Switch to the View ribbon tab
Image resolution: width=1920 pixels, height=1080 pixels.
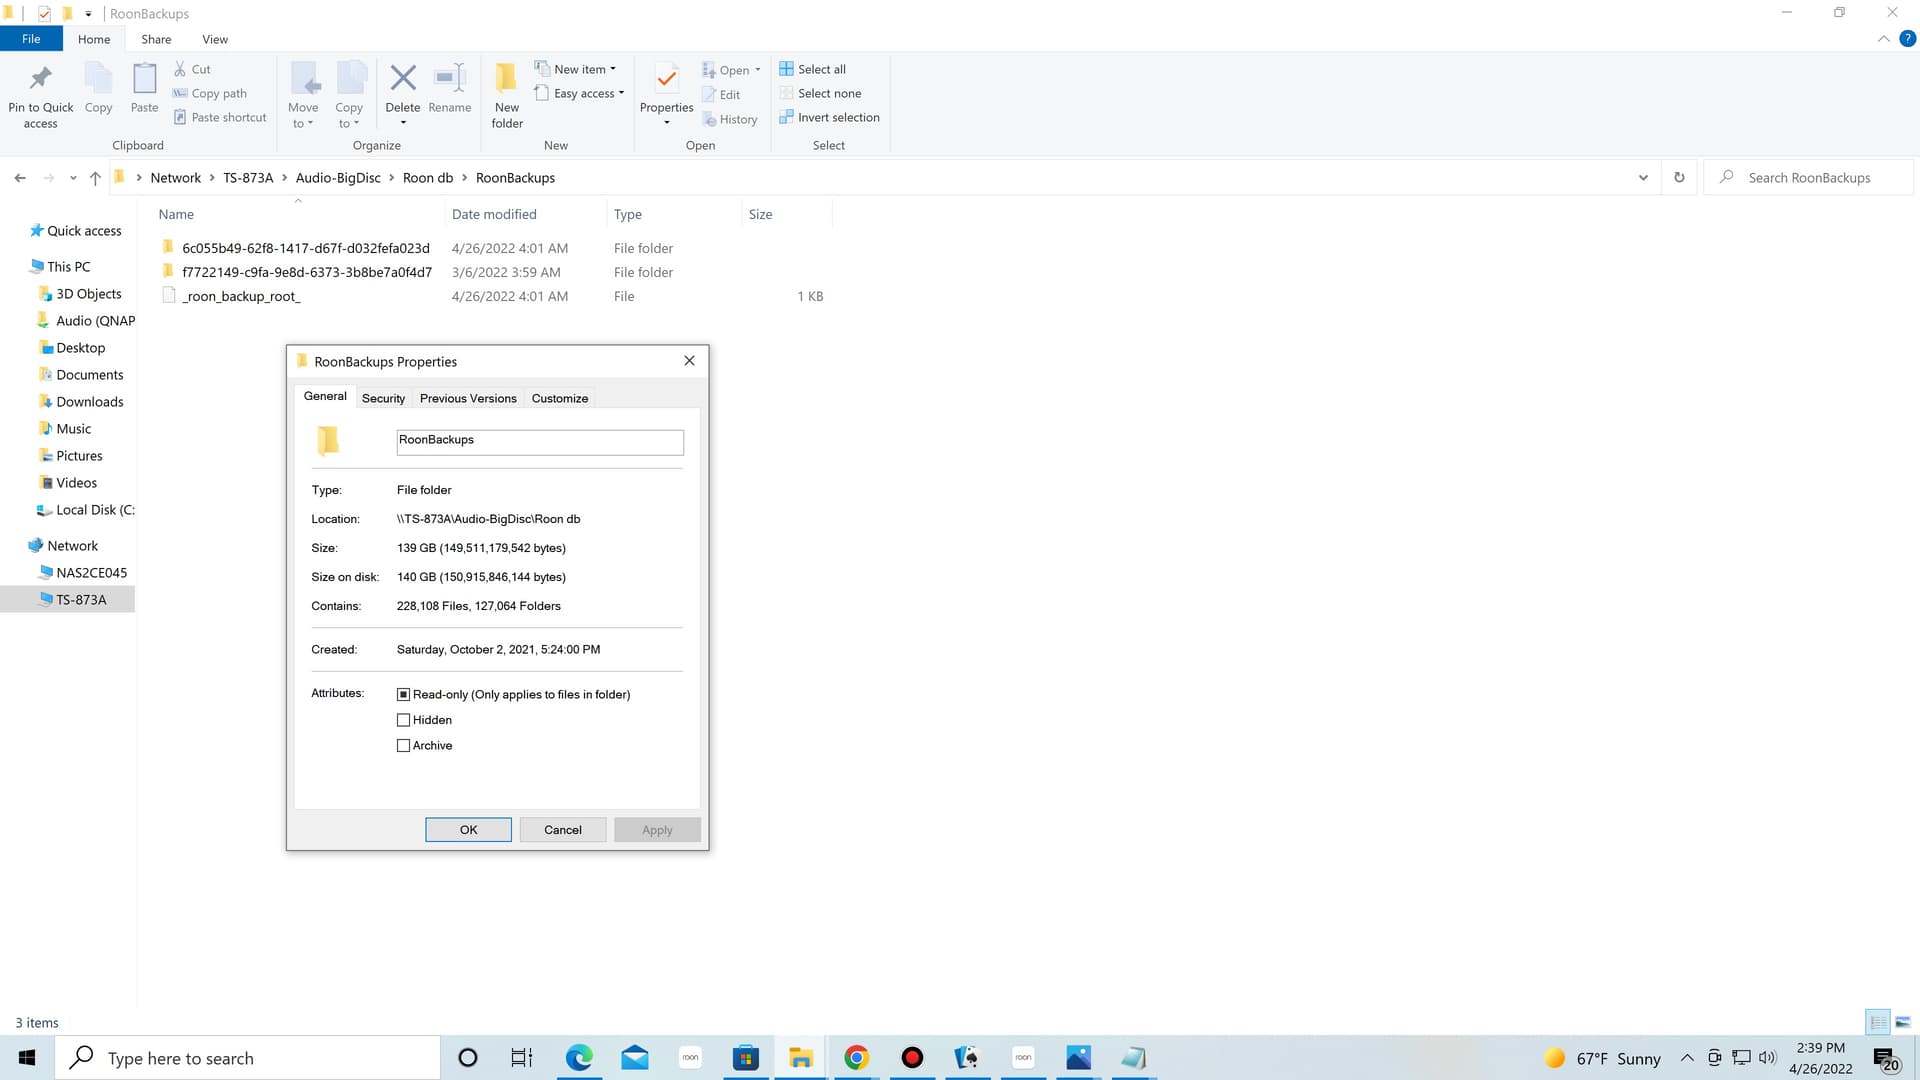215,39
